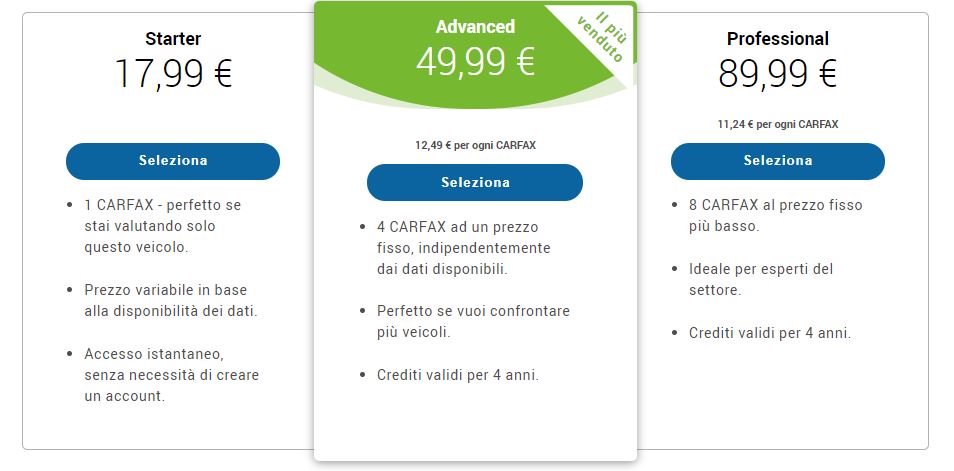Screen dimensions: 954x471
Task: Click 'Crediti validi per 4 anni' in Professional
Action: coord(770,333)
